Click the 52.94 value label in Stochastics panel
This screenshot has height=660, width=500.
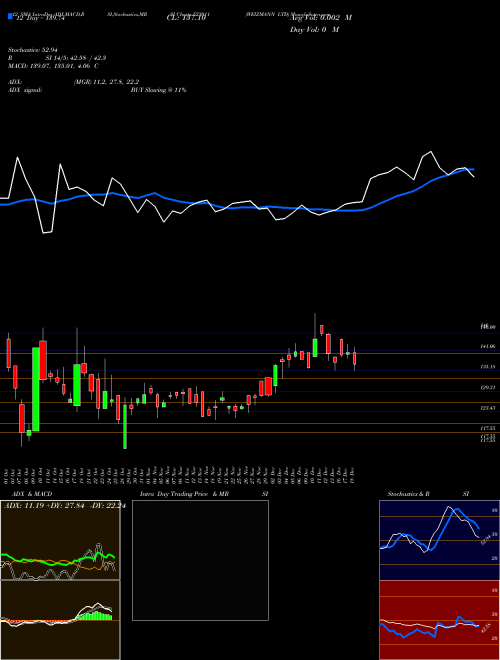click(486, 539)
